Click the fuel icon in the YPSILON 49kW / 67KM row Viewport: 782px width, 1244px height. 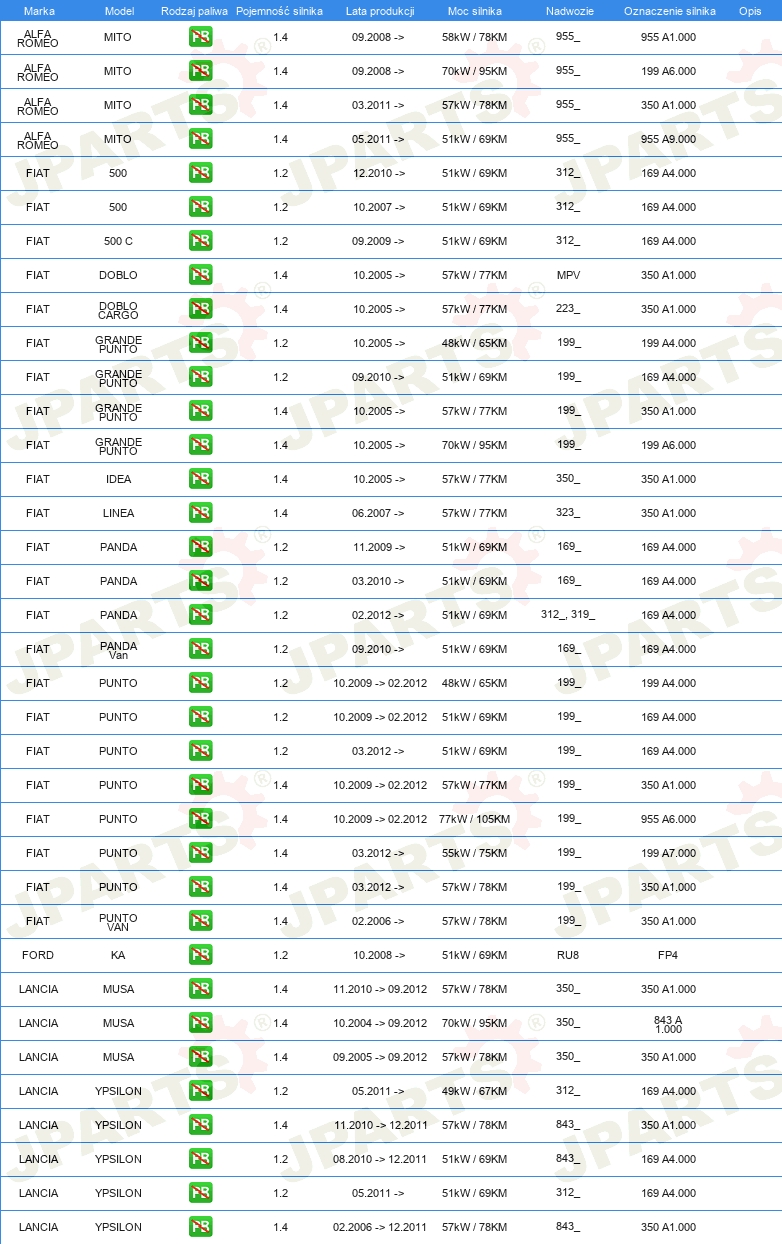pos(200,1091)
